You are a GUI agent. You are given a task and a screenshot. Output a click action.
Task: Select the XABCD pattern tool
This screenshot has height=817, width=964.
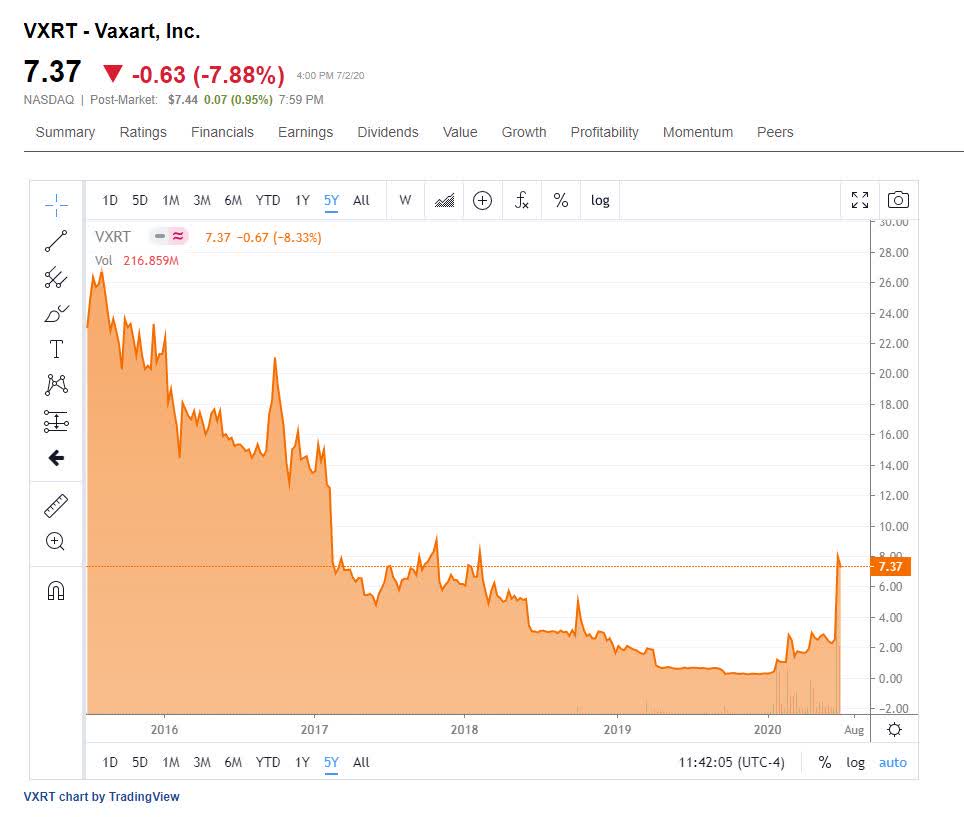(x=56, y=385)
